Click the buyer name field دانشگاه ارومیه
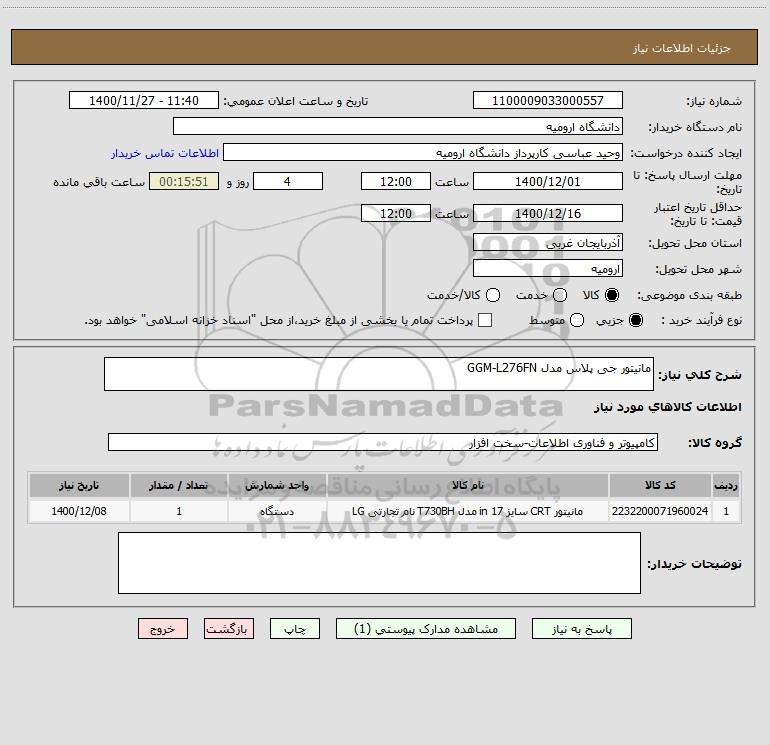Image resolution: width=770 pixels, height=745 pixels. pyautogui.click(x=398, y=126)
